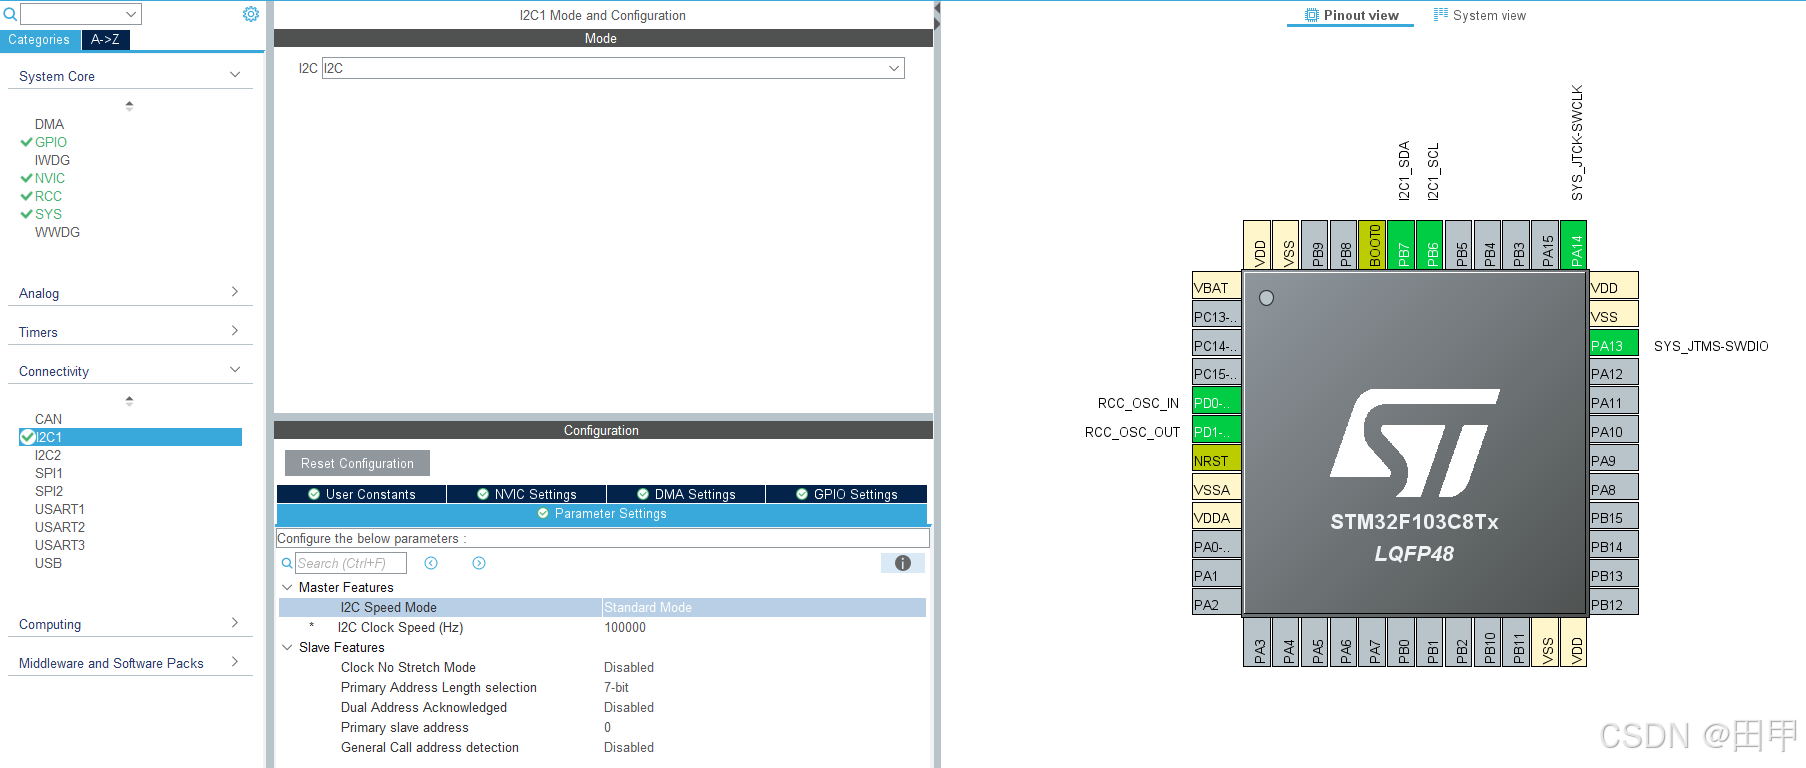Screen dimensions: 1806x768
Task: Click the System view grid icon
Action: (x=1441, y=15)
